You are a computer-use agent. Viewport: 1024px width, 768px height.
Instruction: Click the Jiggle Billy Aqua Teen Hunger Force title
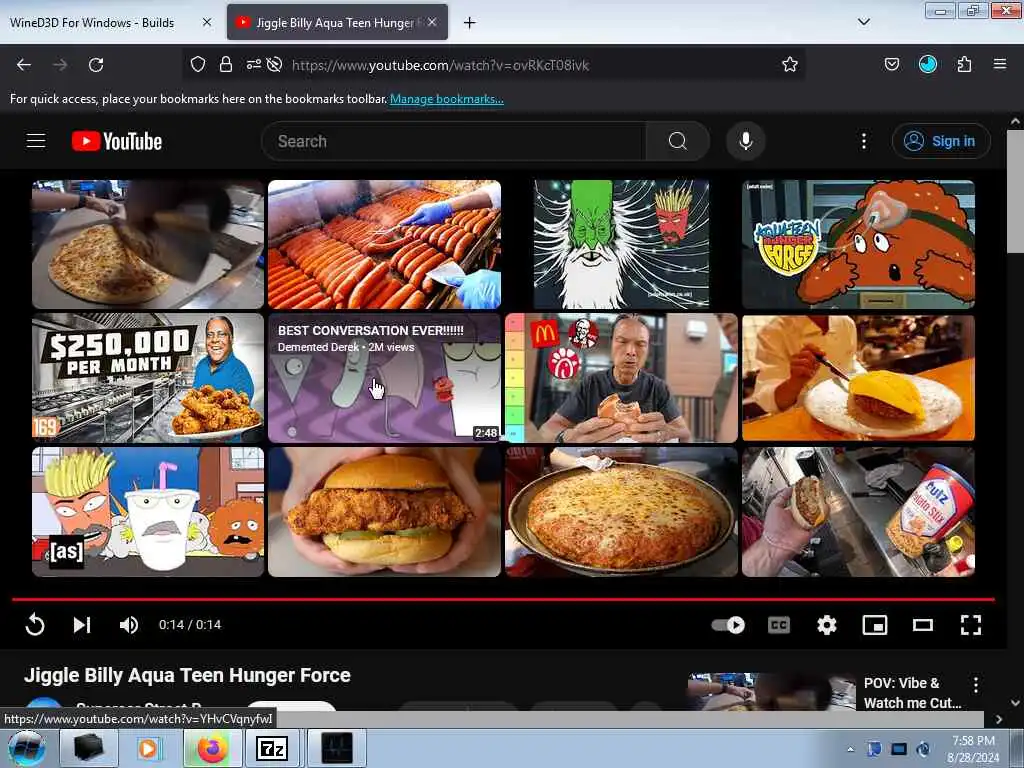click(187, 675)
